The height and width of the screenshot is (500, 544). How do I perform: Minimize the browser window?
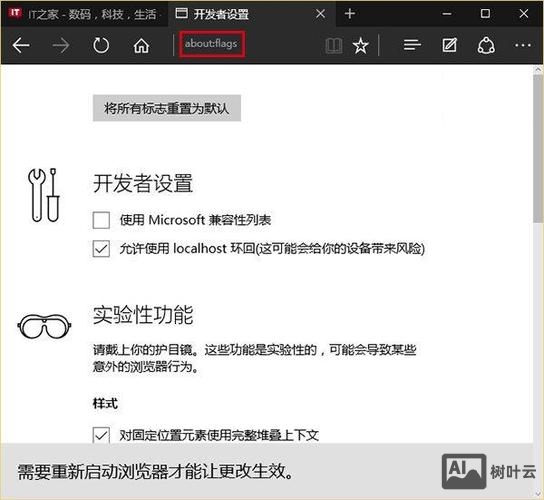click(447, 14)
